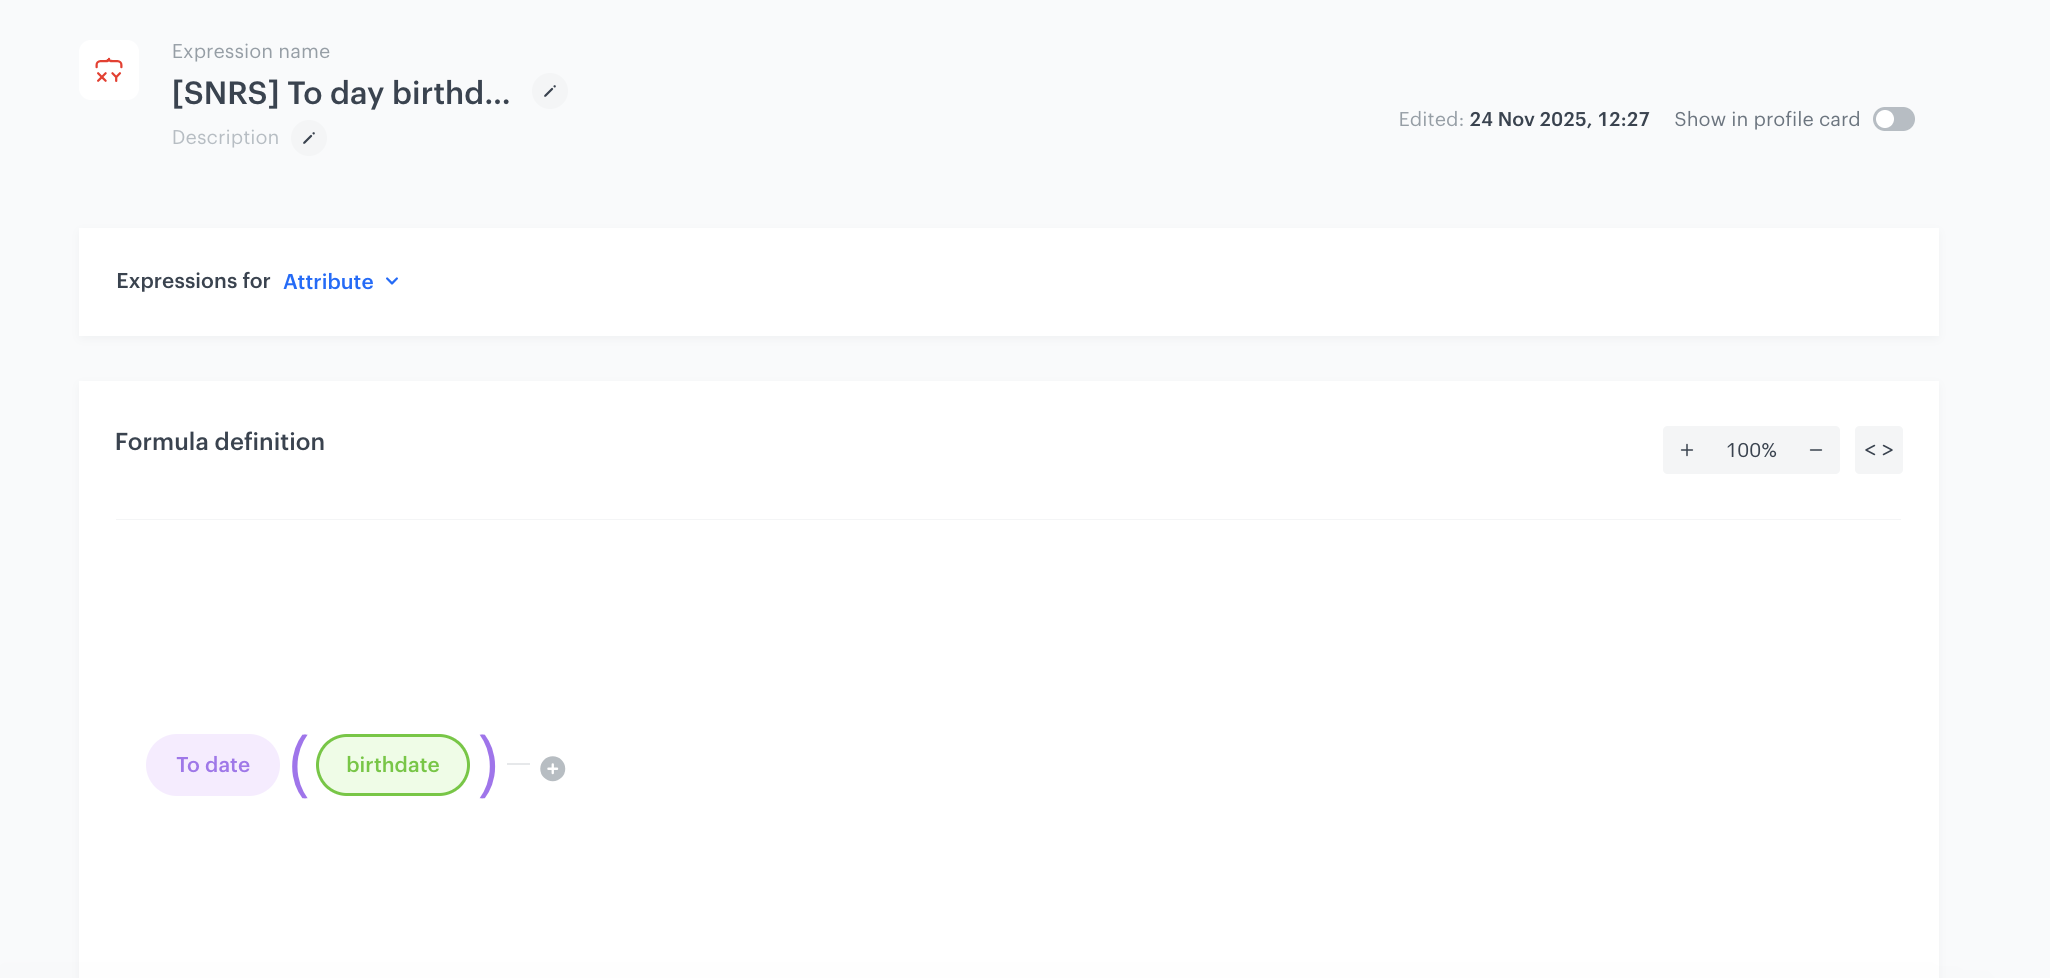2050x978 pixels.
Task: Click the Show in profile card label
Action: 1766,120
